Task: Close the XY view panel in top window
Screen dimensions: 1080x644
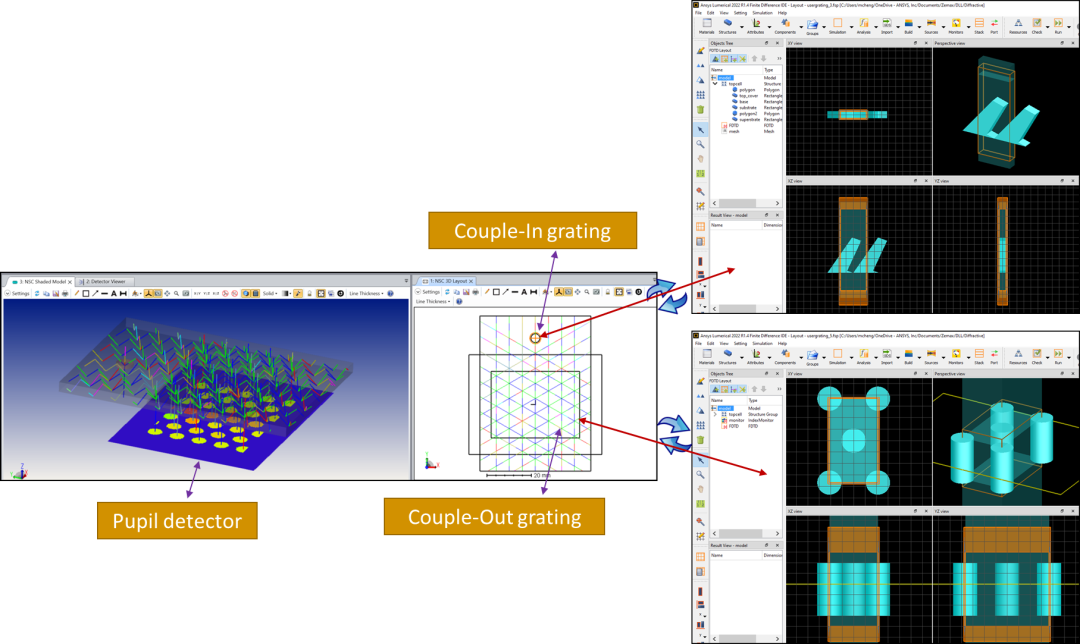Action: 926,43
